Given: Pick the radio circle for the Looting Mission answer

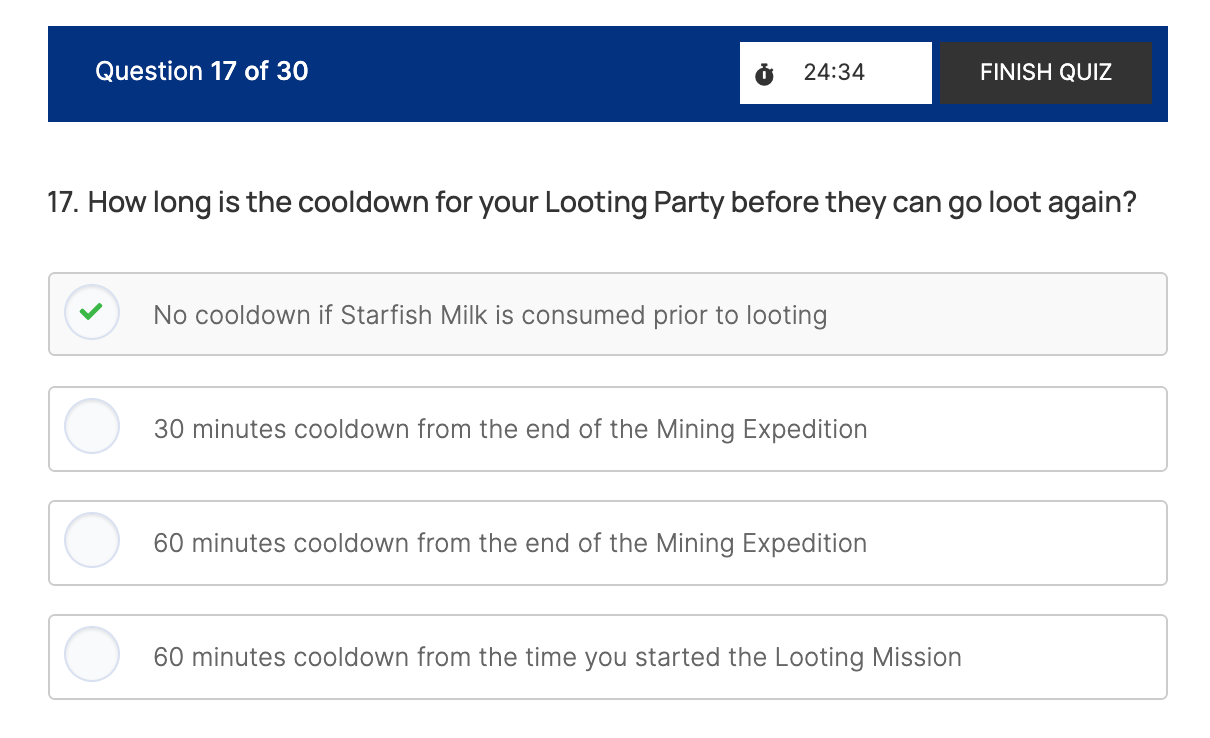Looking at the screenshot, I should [92, 655].
